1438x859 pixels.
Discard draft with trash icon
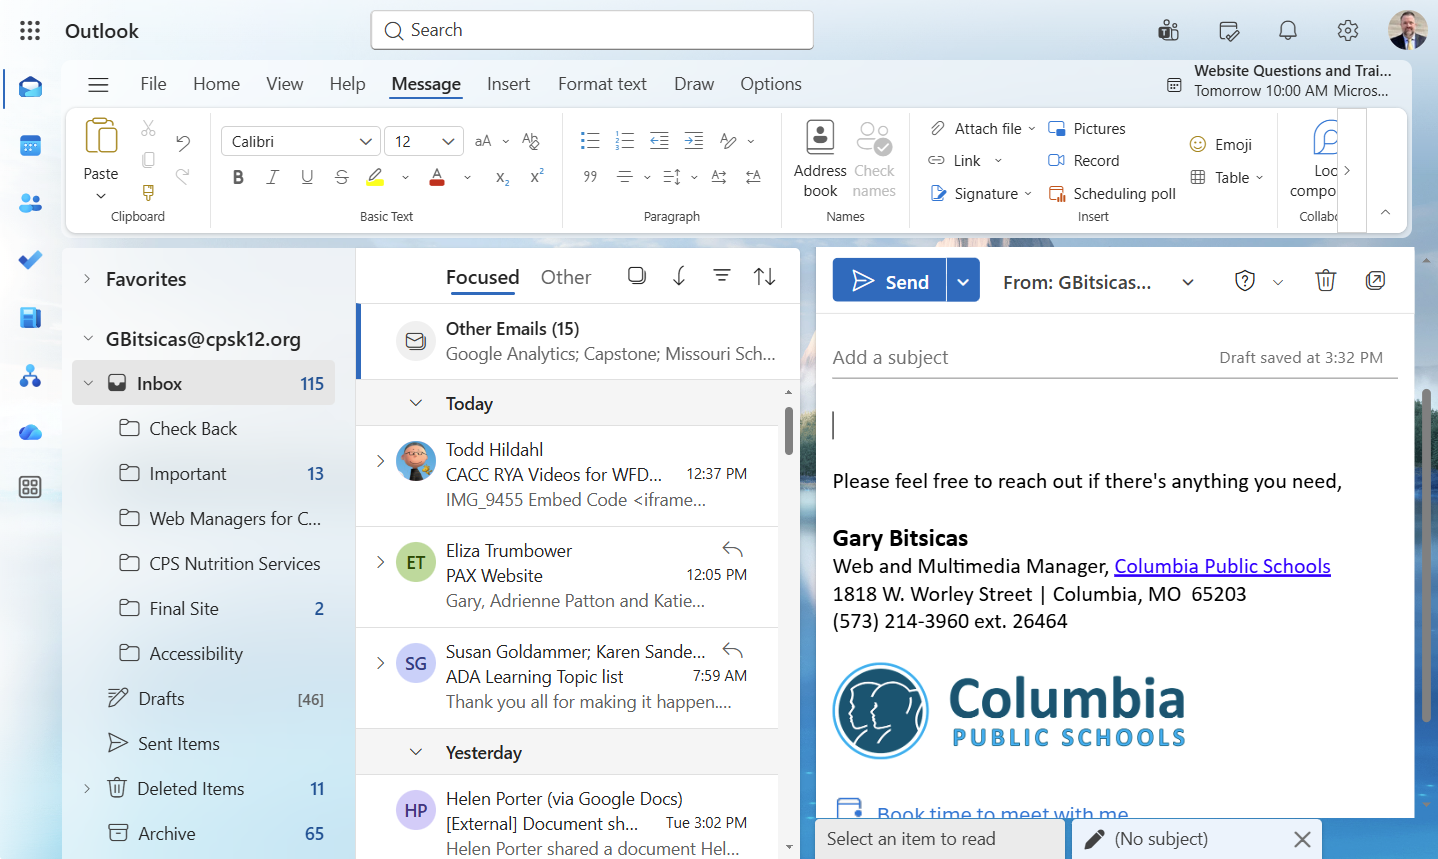[1325, 281]
